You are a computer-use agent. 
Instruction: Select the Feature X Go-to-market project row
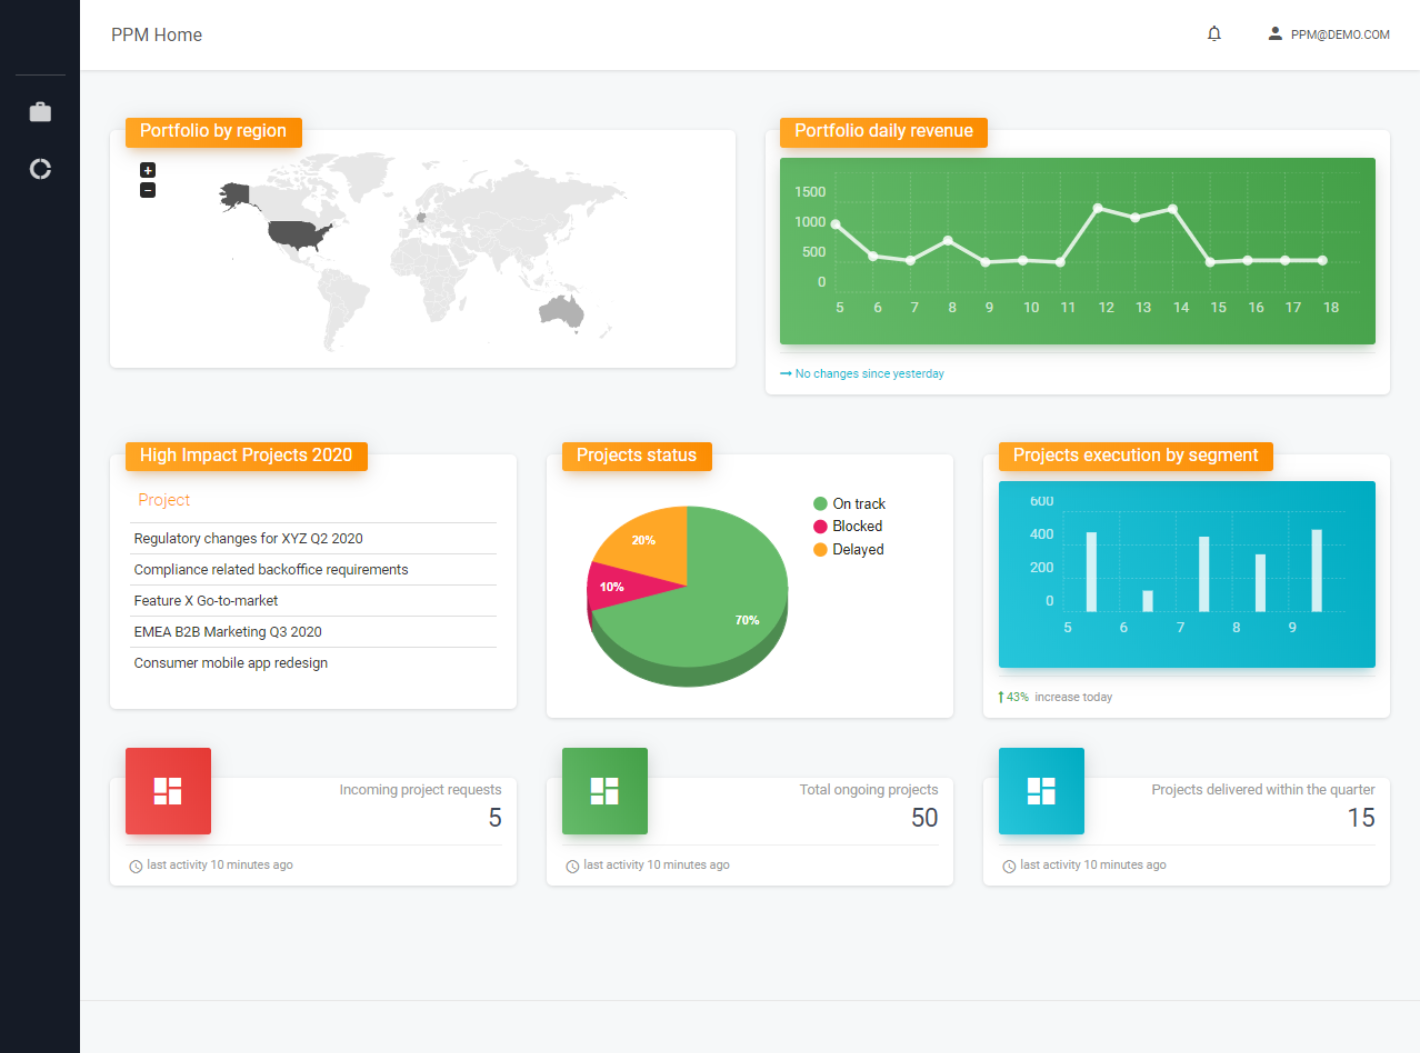click(206, 600)
